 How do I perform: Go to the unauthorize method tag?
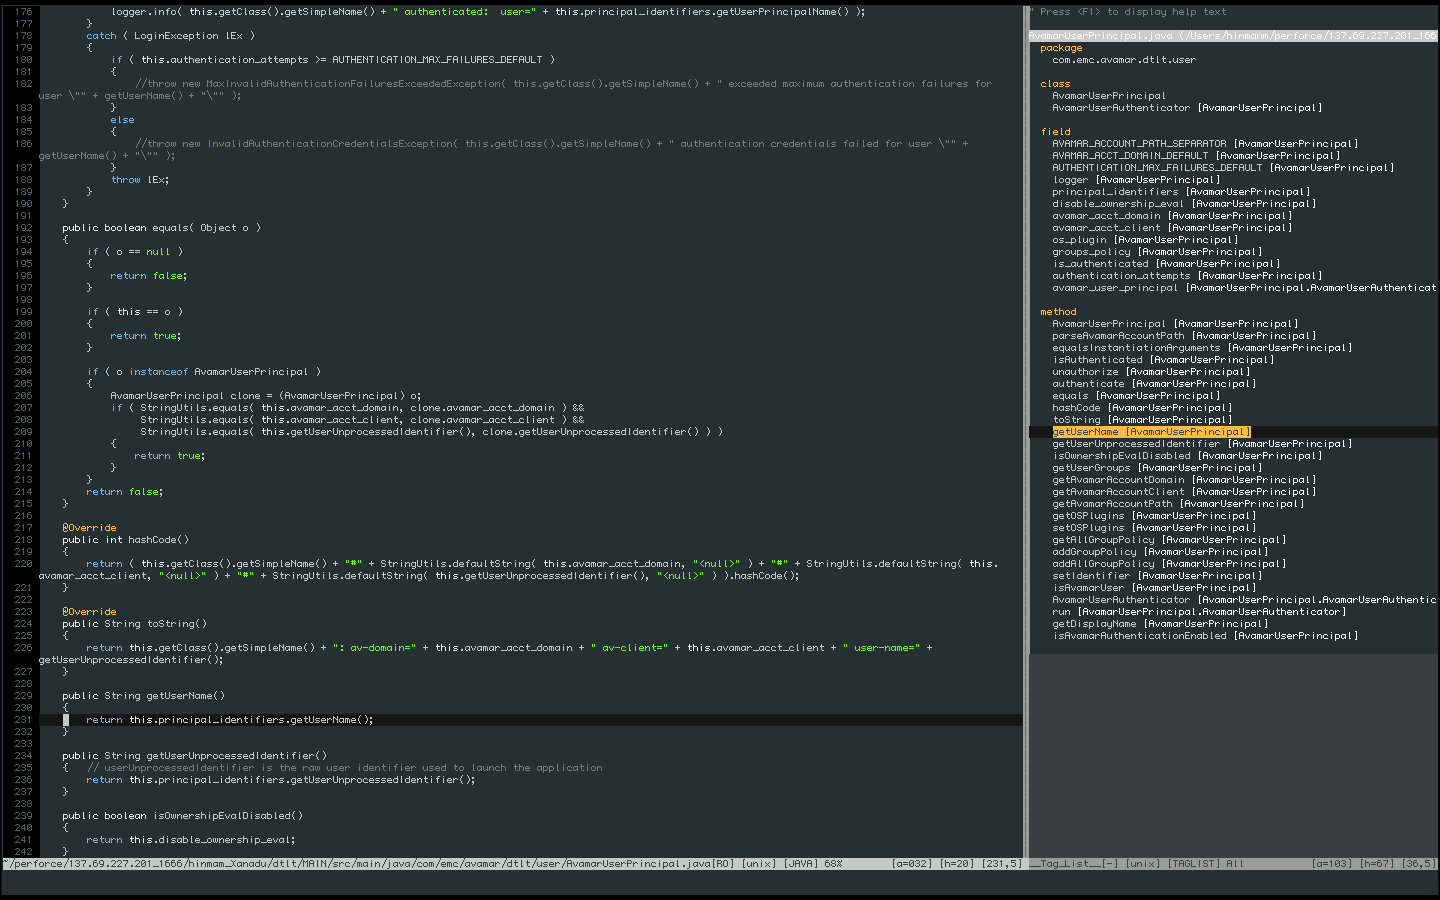[1151, 372]
